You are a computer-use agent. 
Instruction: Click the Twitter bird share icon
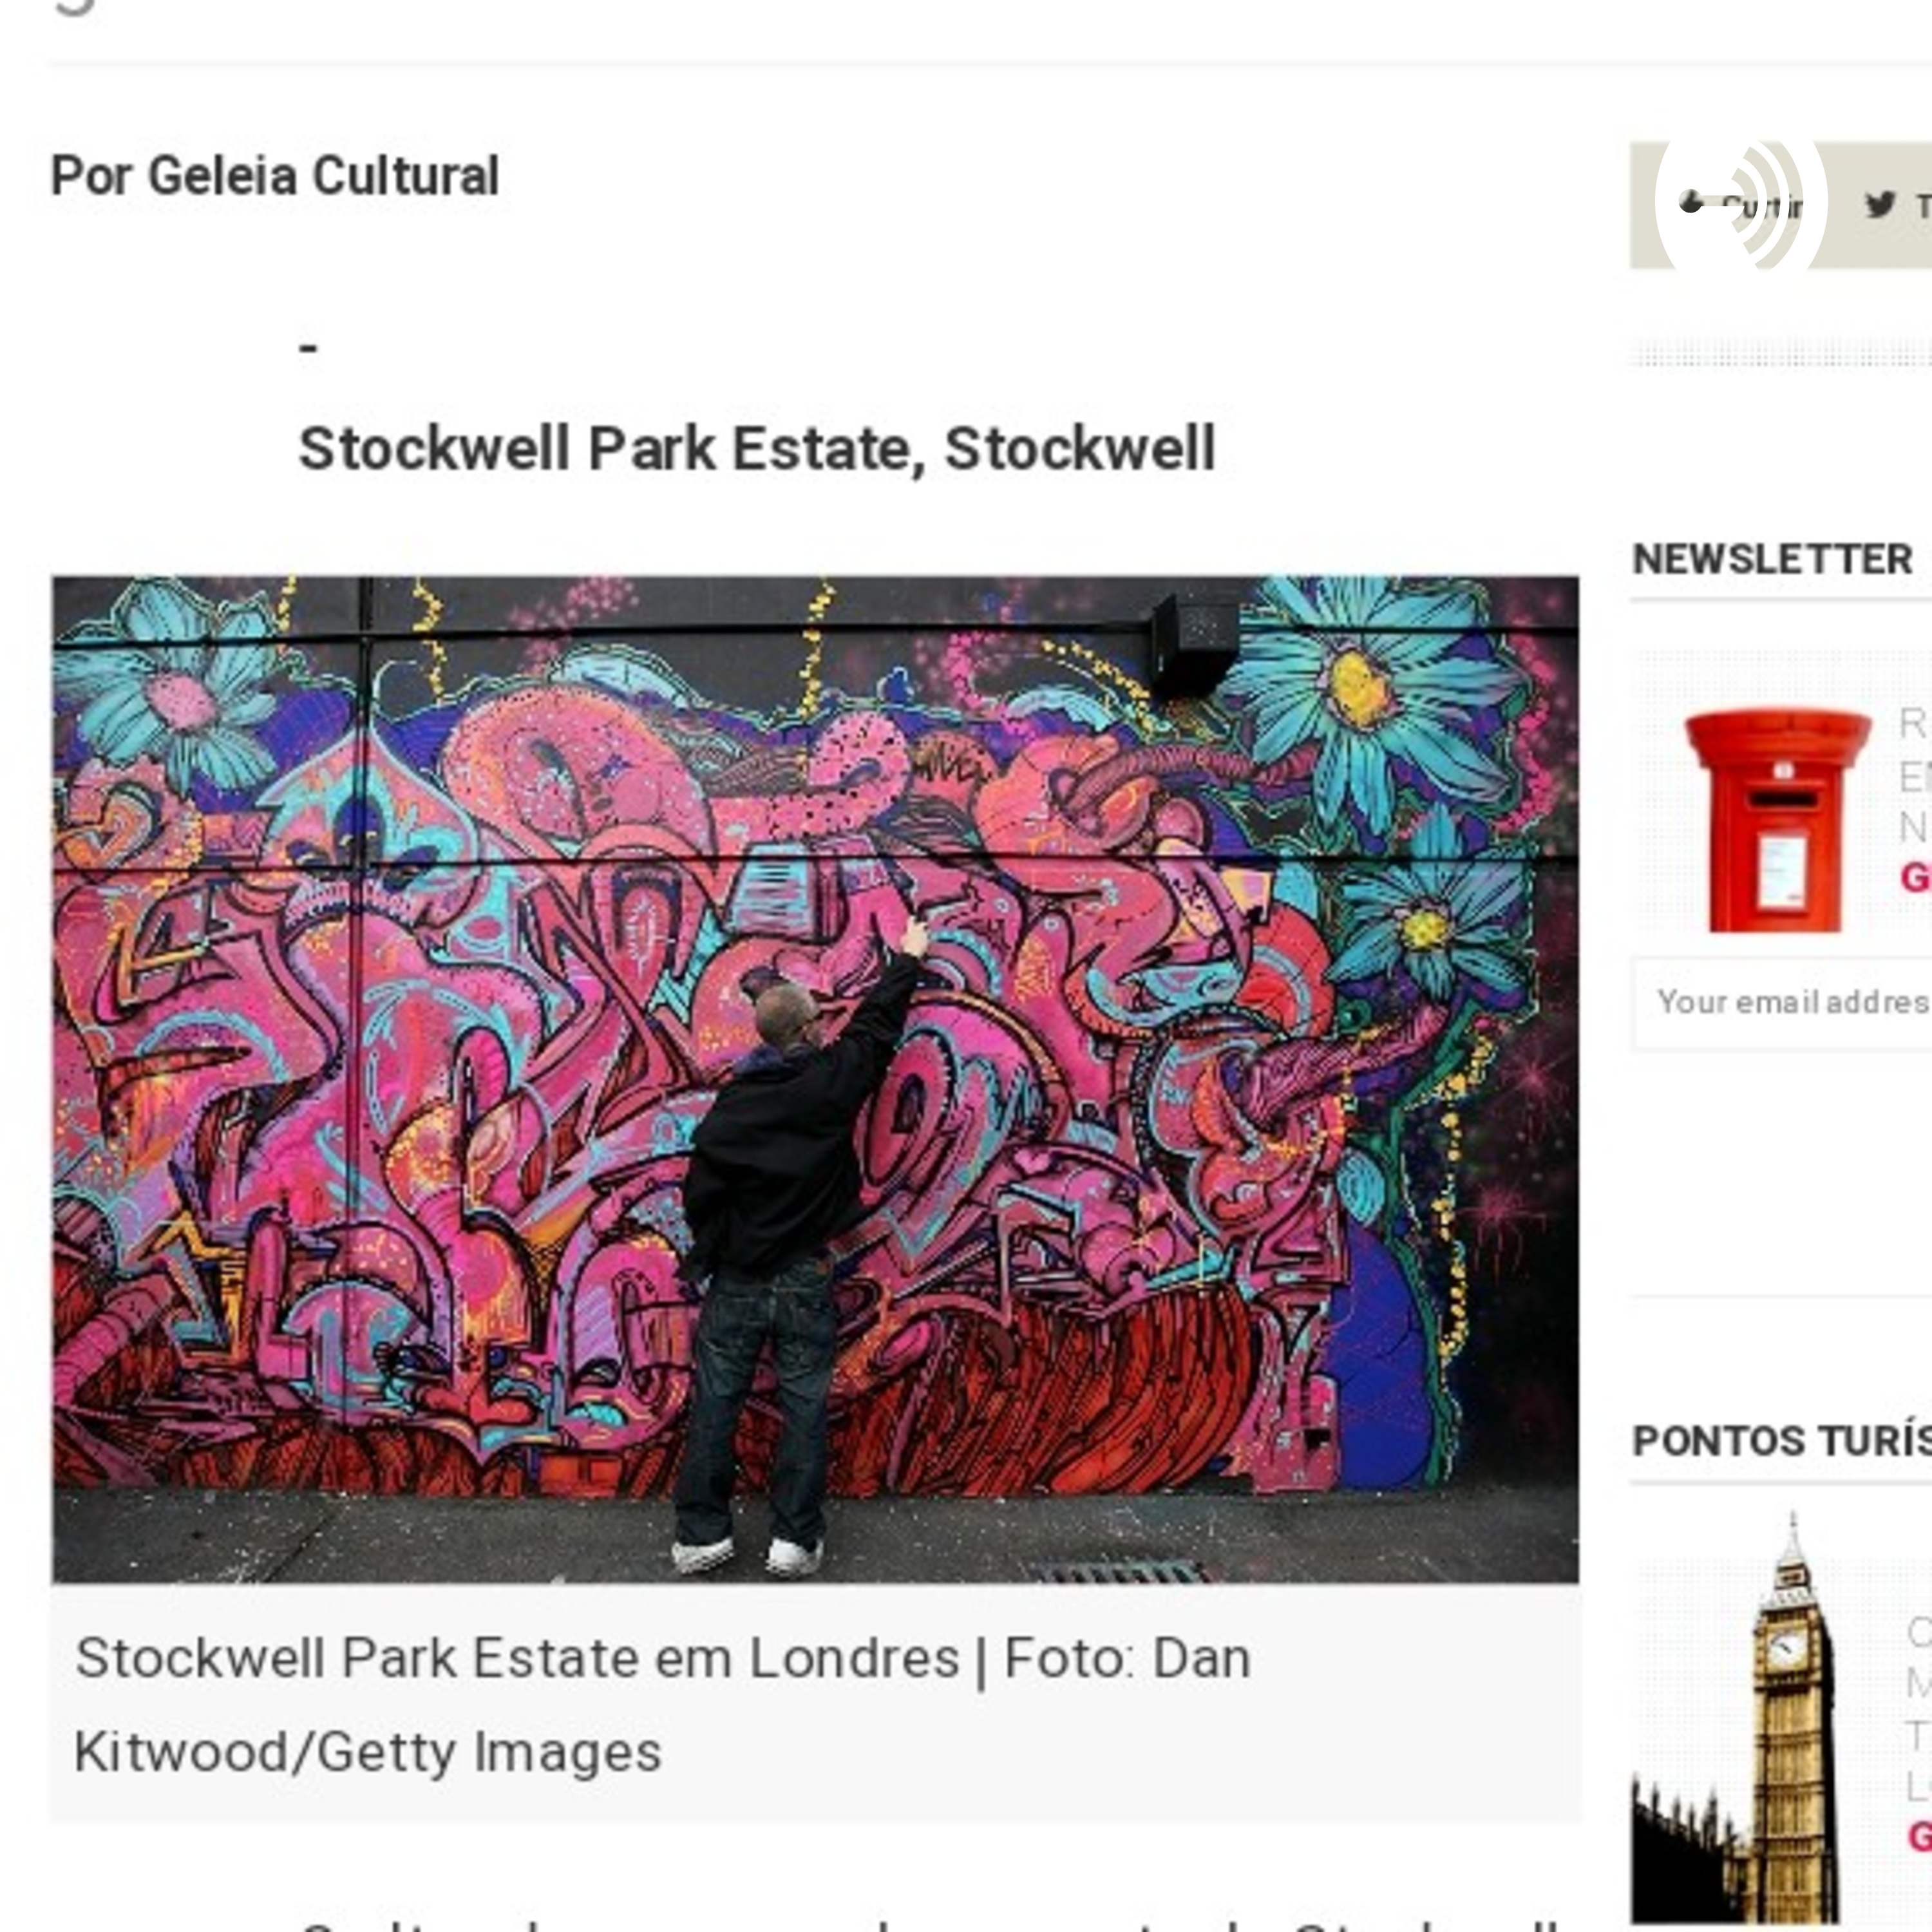[x=1880, y=205]
